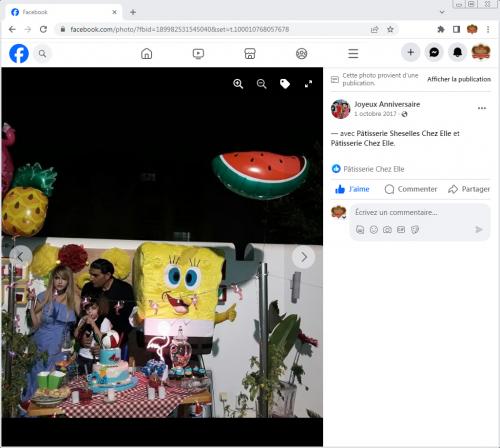Insert an emoji in the comment
The height and width of the screenshot is (448, 500).
[x=374, y=230]
